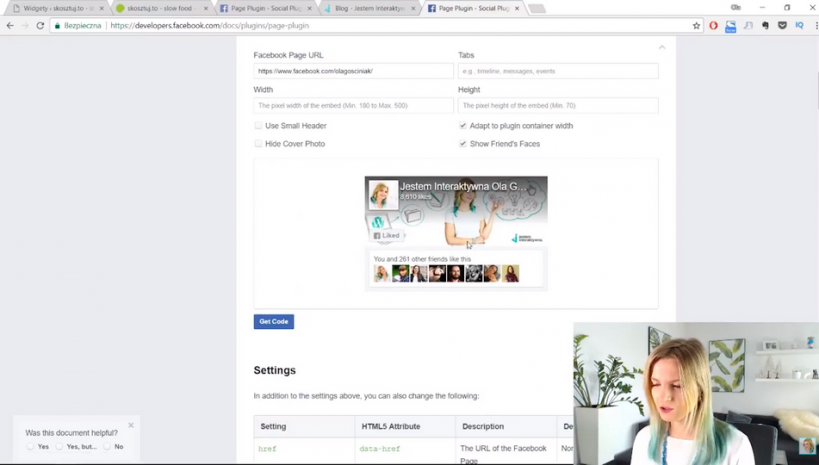Toggle the Use Small Header checkbox

259,125
